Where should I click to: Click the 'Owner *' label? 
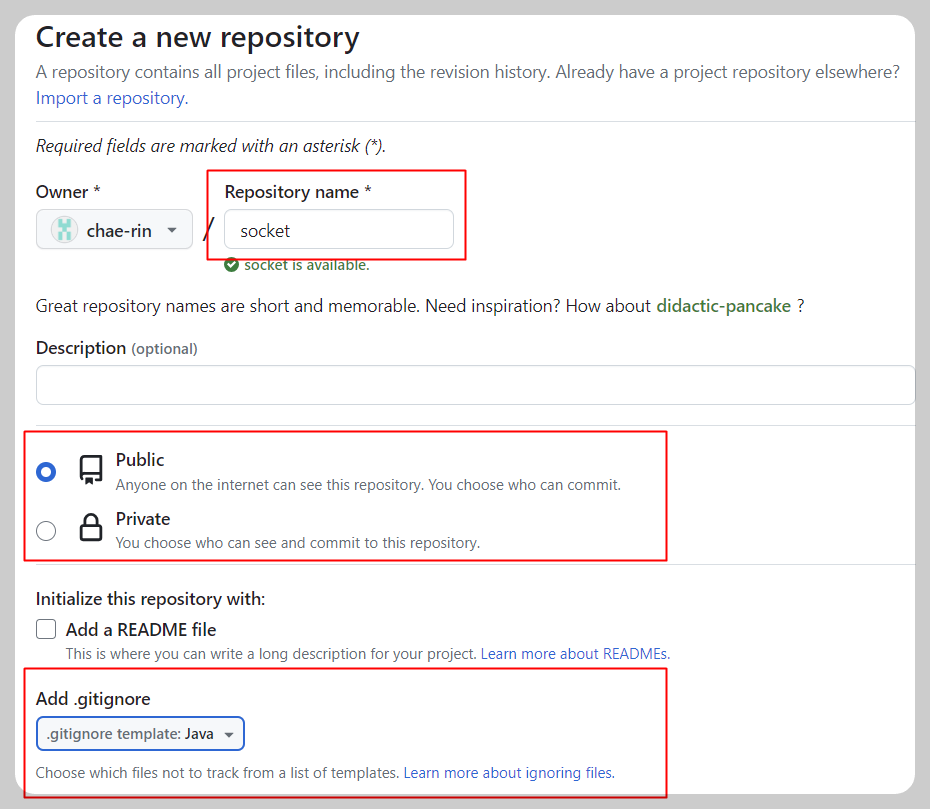(68, 192)
